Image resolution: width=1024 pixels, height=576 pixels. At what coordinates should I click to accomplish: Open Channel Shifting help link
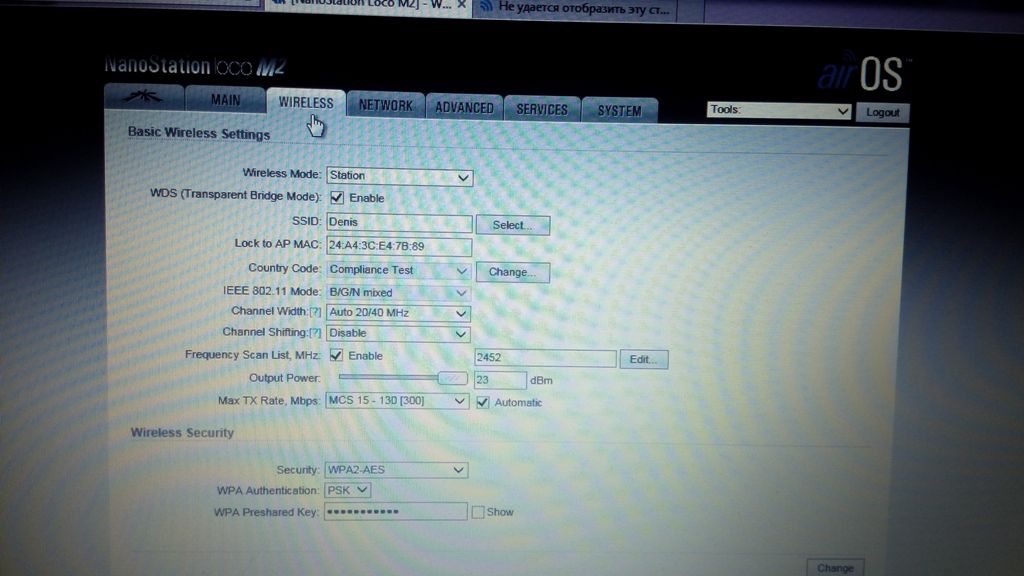pos(315,332)
